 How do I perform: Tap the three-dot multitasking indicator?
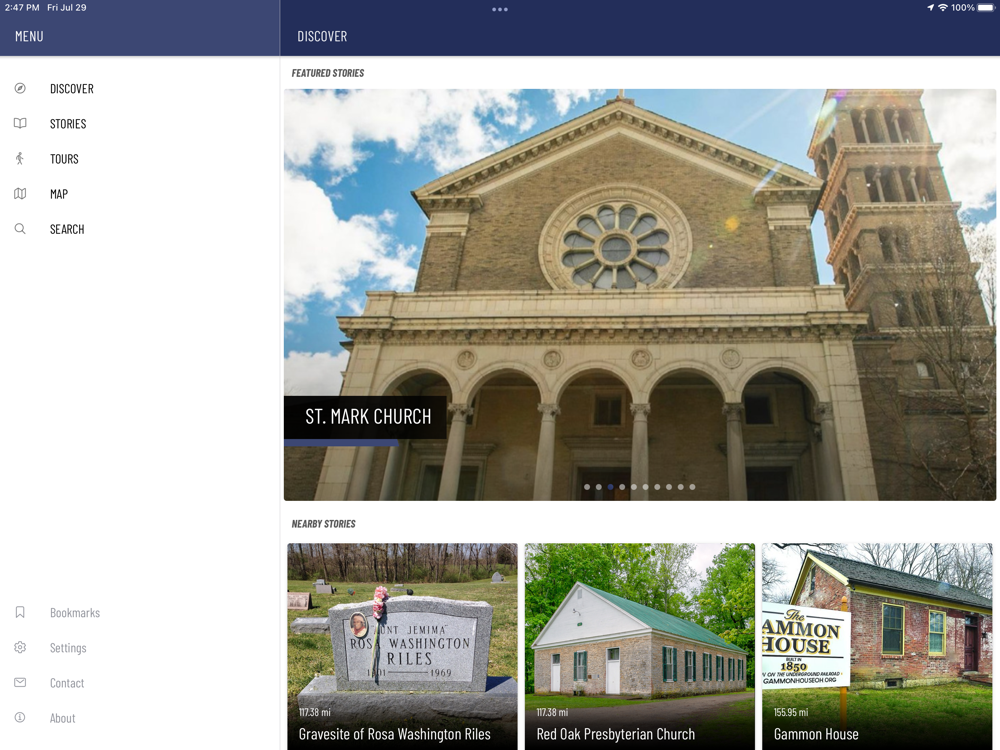[500, 10]
